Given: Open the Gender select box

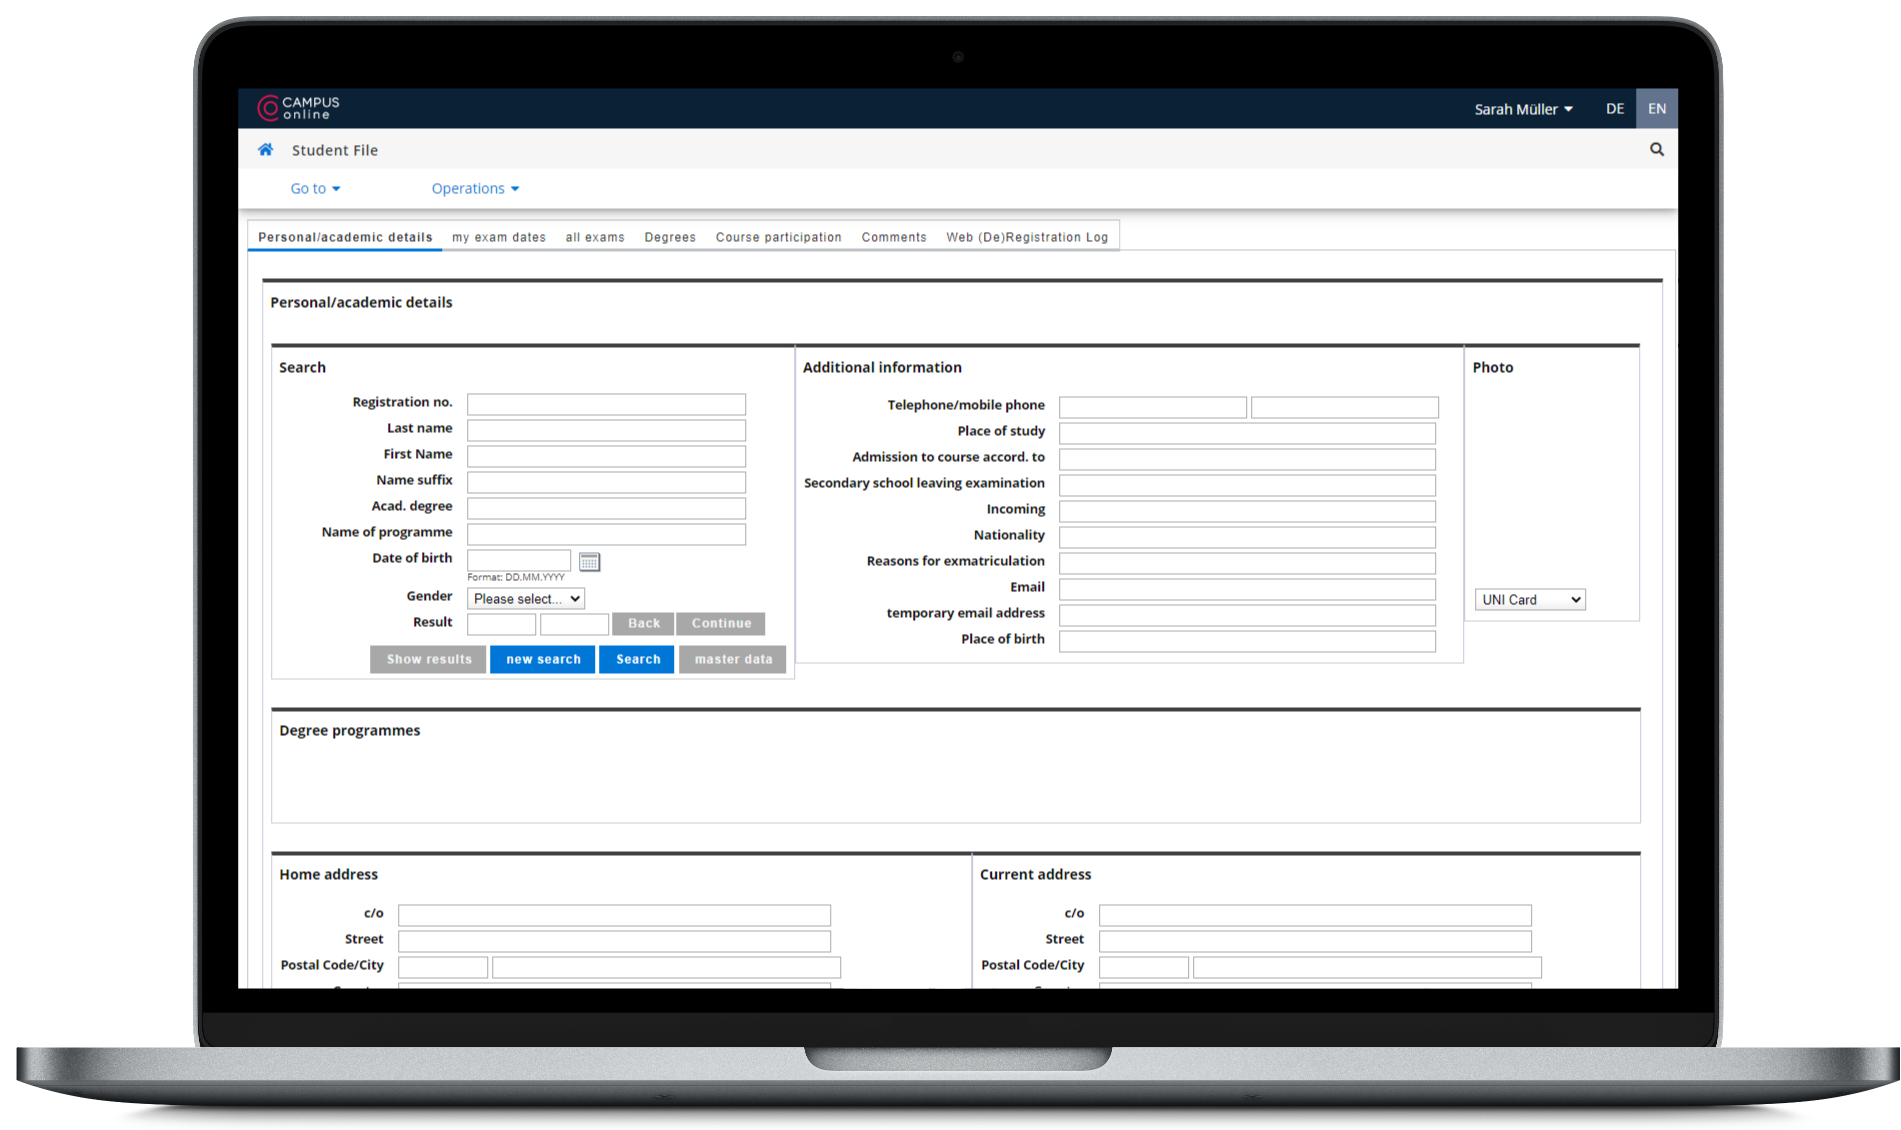Looking at the screenshot, I should point(525,599).
